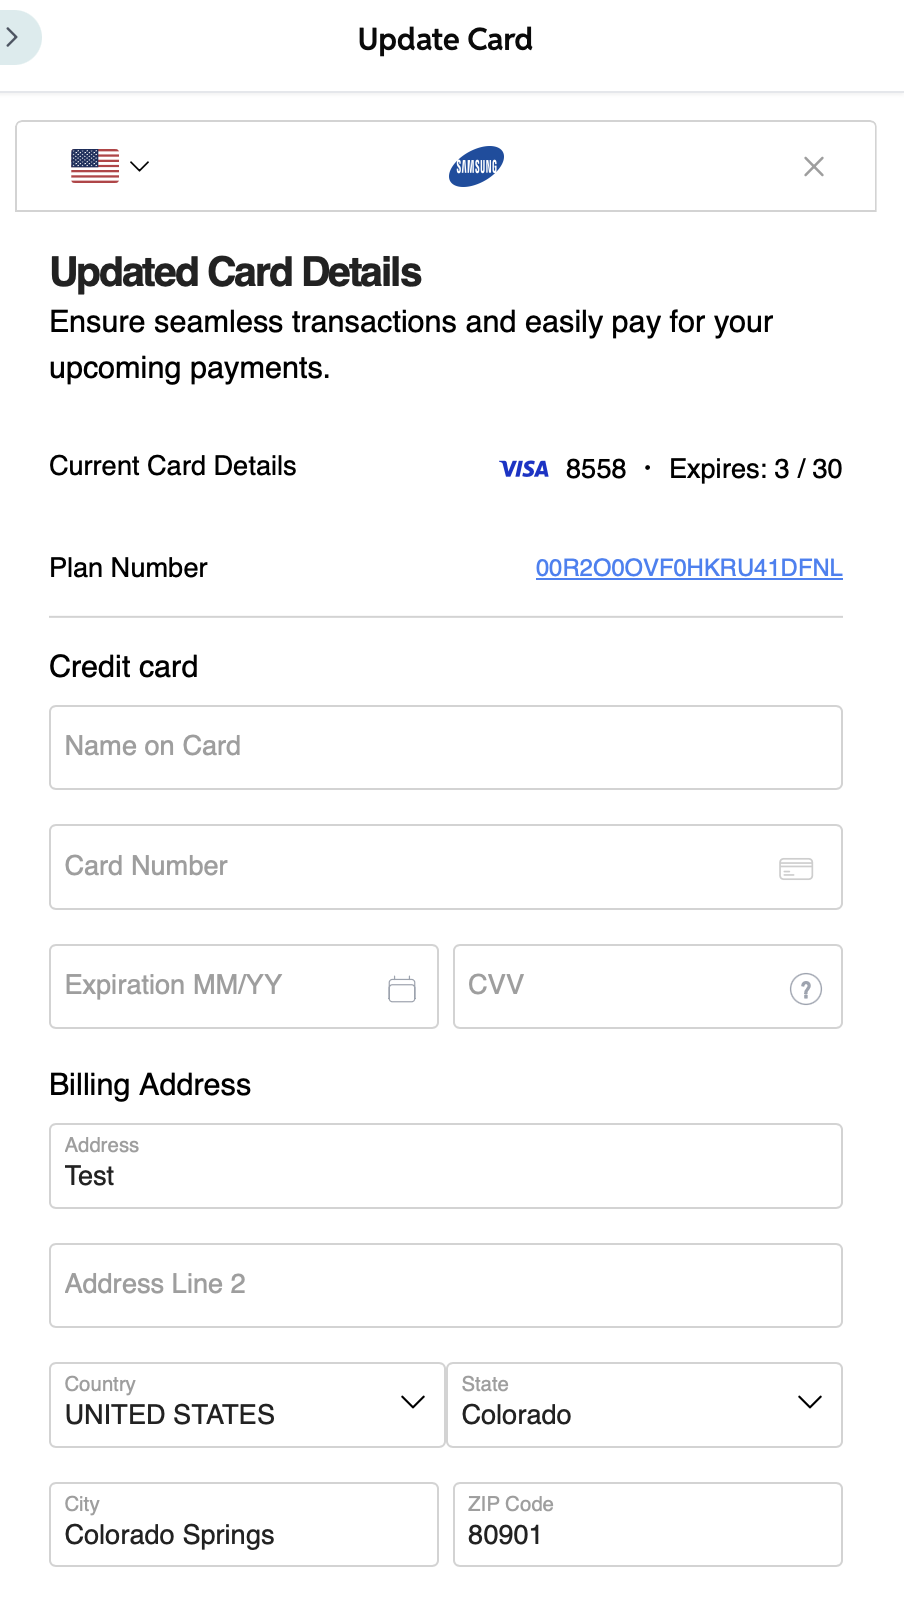Click the credit card icon in Card Number field

coord(795,867)
